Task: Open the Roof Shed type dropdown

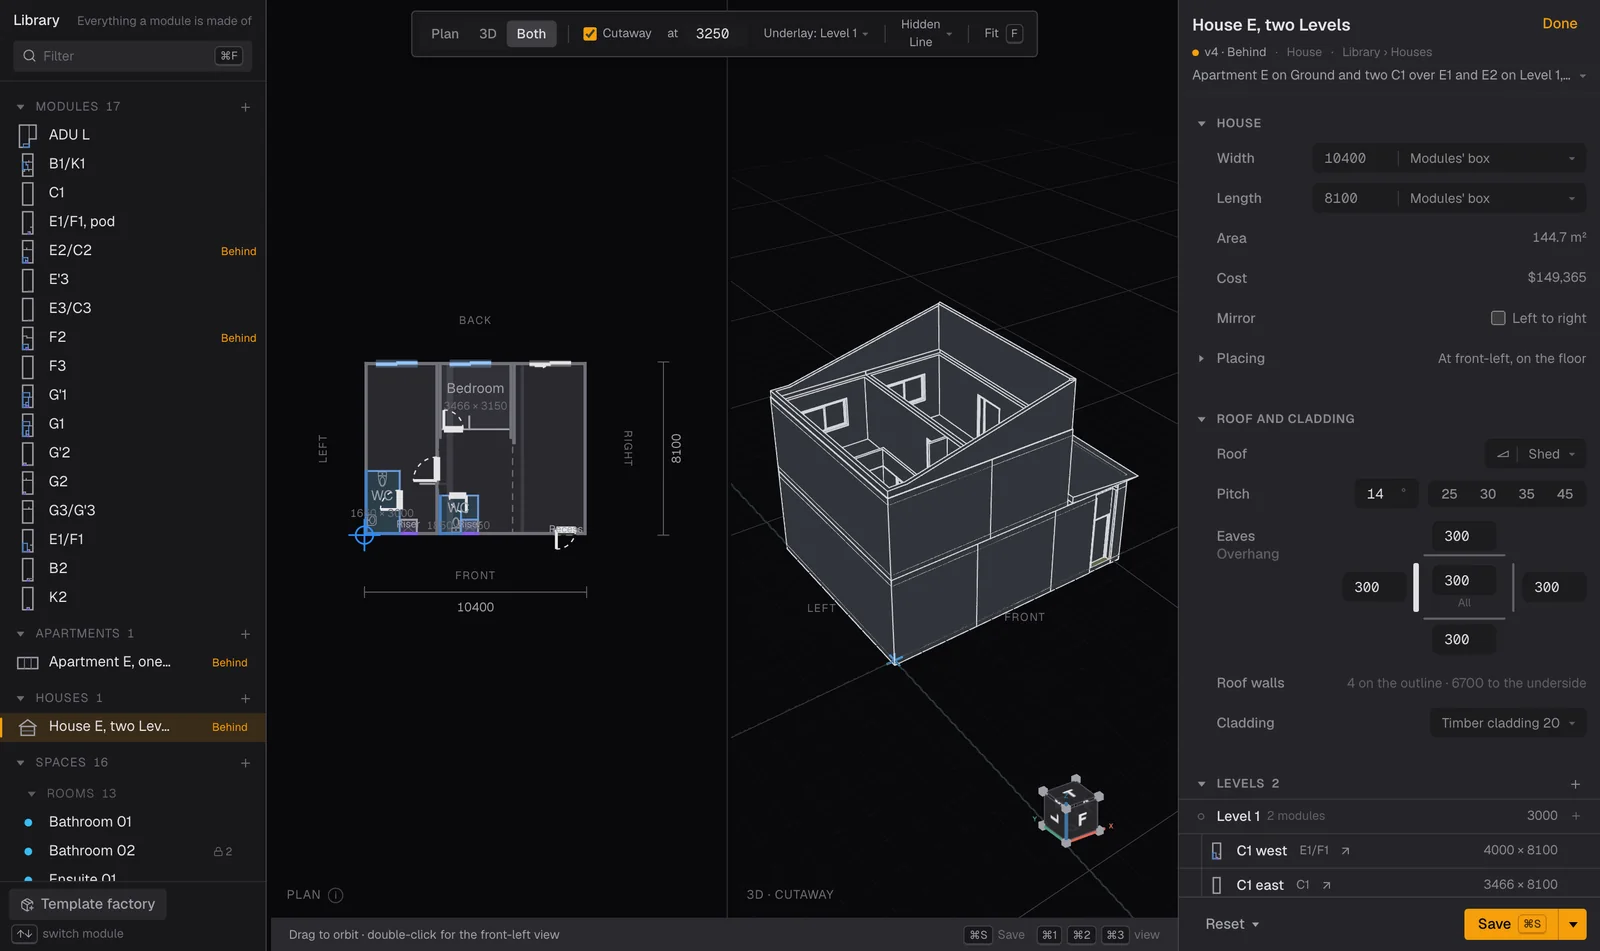Action: tap(1536, 454)
